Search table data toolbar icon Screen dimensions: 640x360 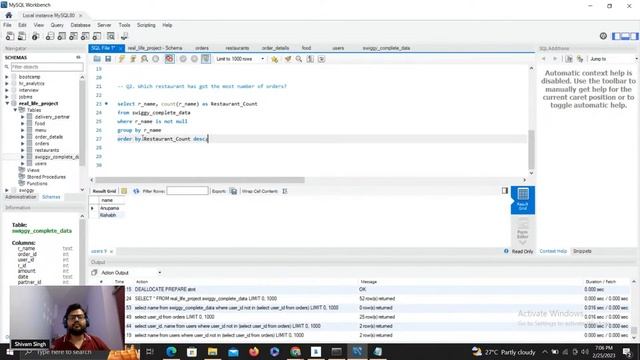111,36
